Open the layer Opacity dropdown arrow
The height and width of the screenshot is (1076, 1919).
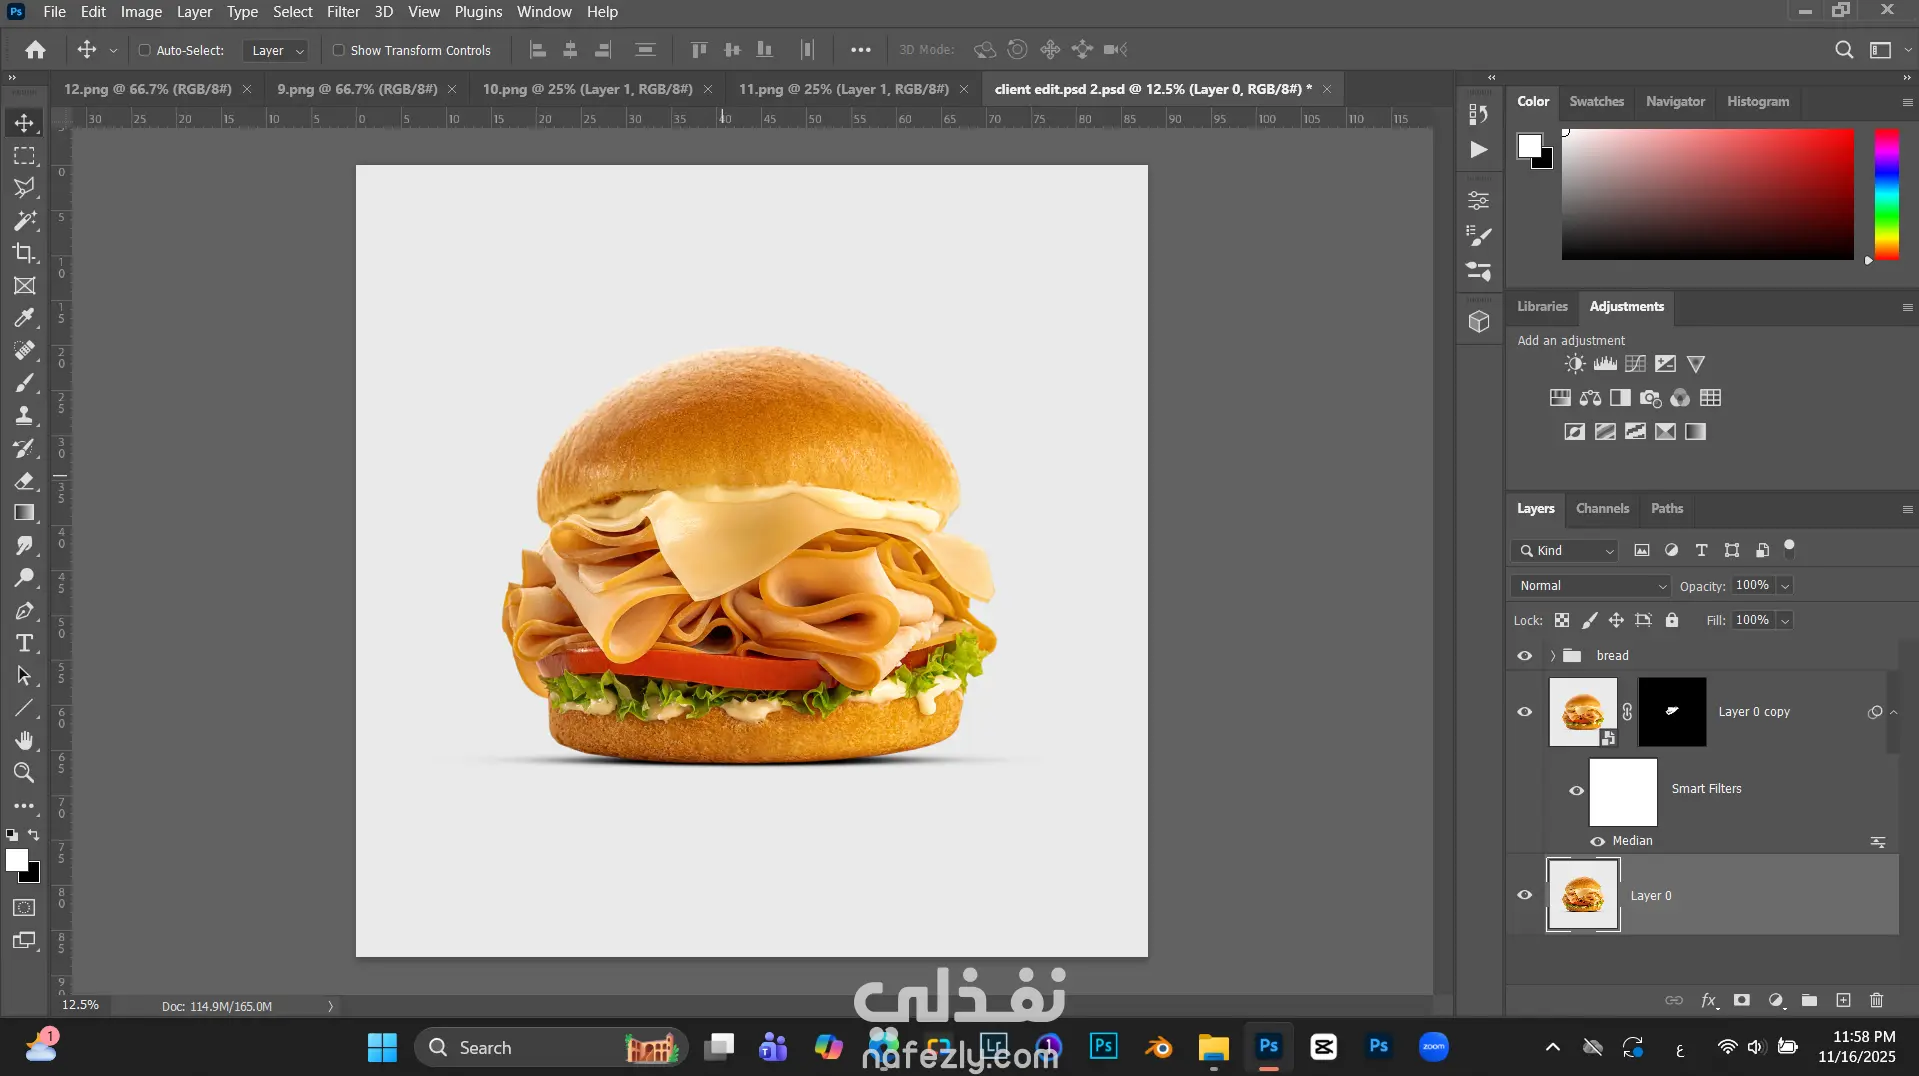coord(1785,586)
